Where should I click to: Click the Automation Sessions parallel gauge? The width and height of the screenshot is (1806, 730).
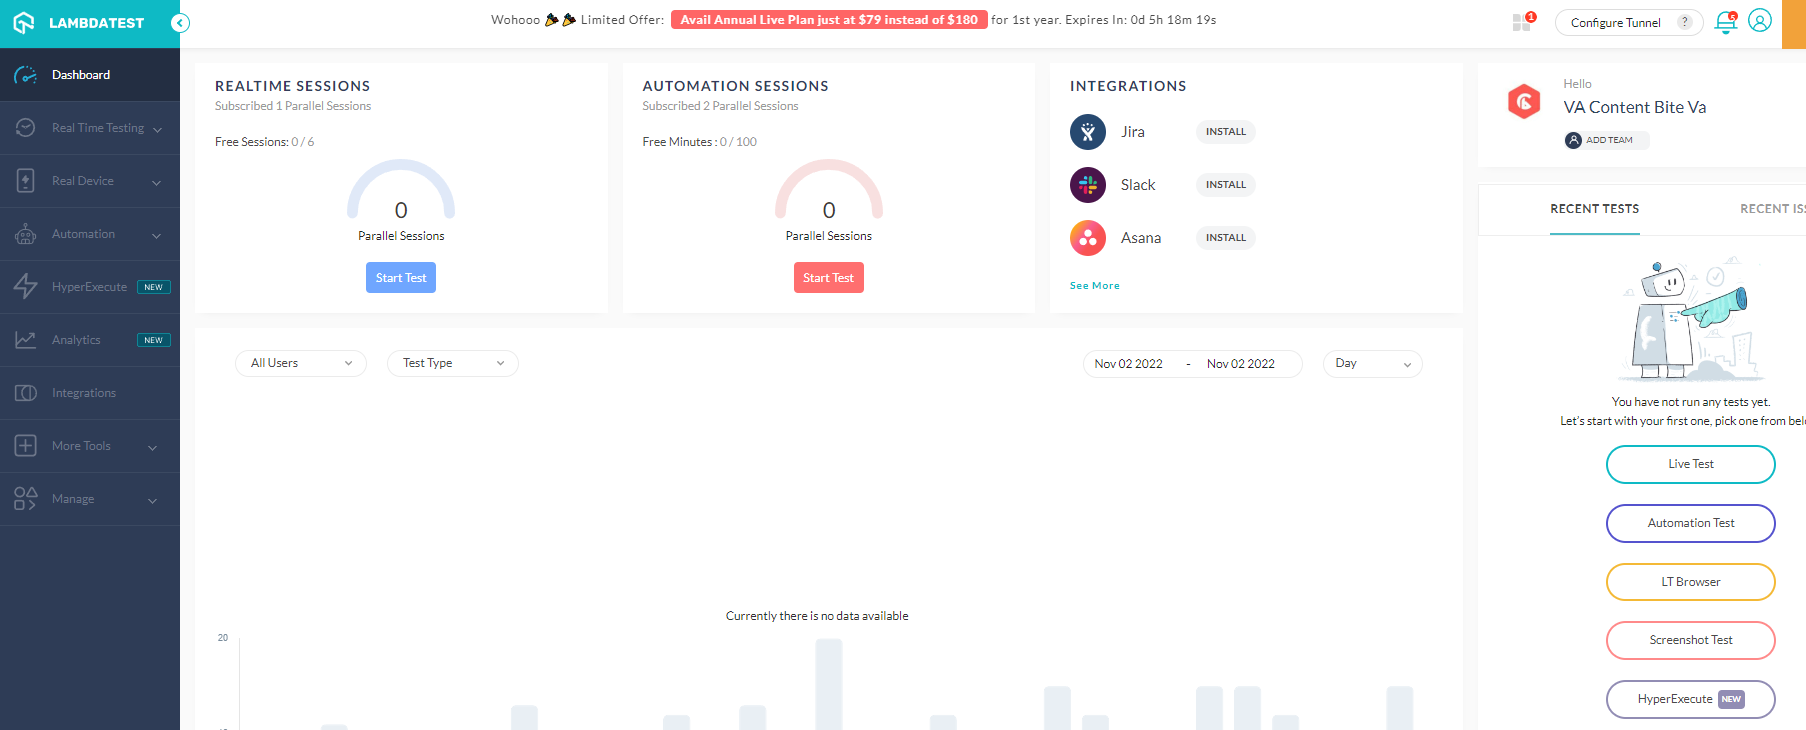(829, 189)
